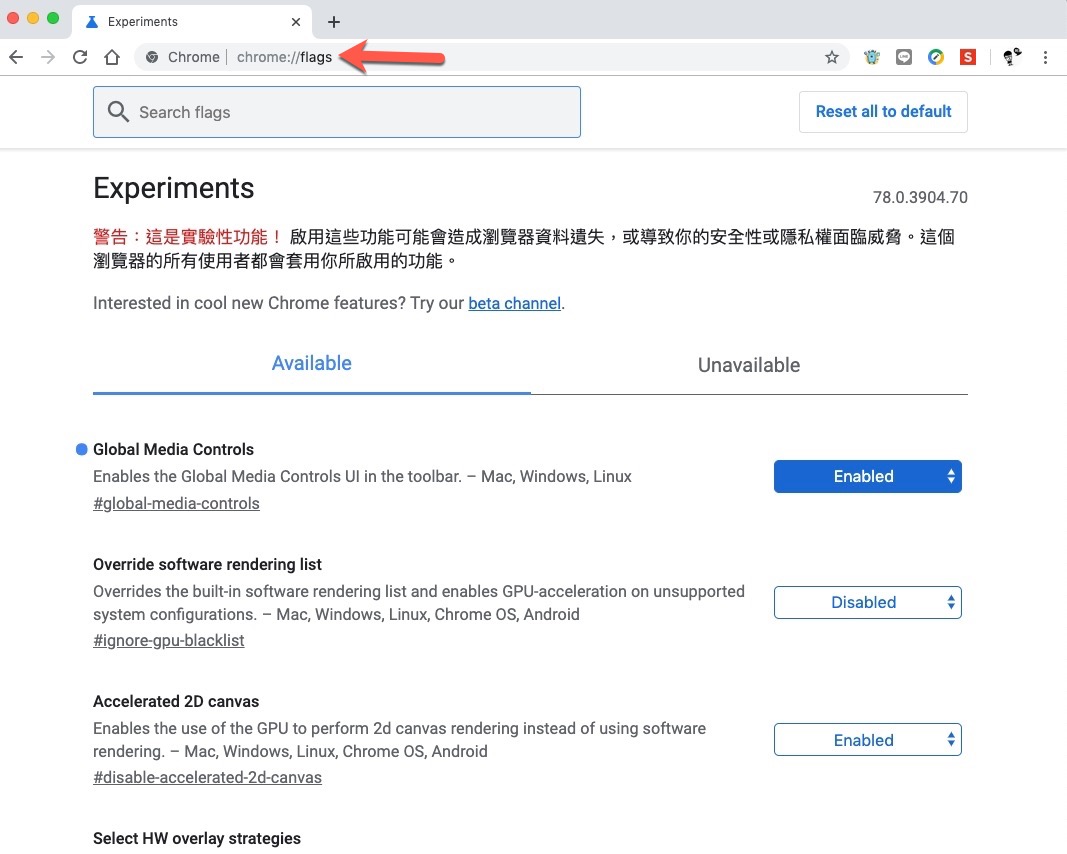
Task: Open the #global-media-controls anchor link
Action: click(x=176, y=504)
